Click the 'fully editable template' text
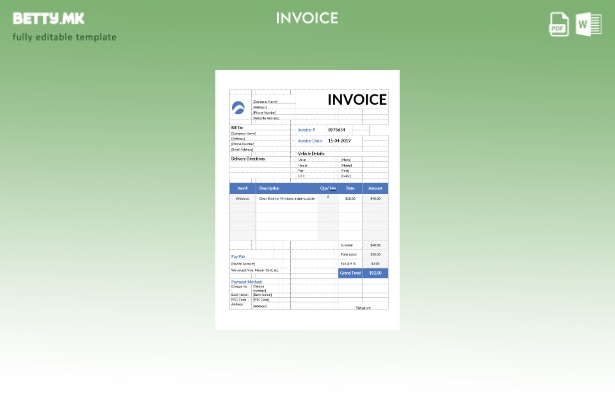The image size is (615, 400). (64, 38)
